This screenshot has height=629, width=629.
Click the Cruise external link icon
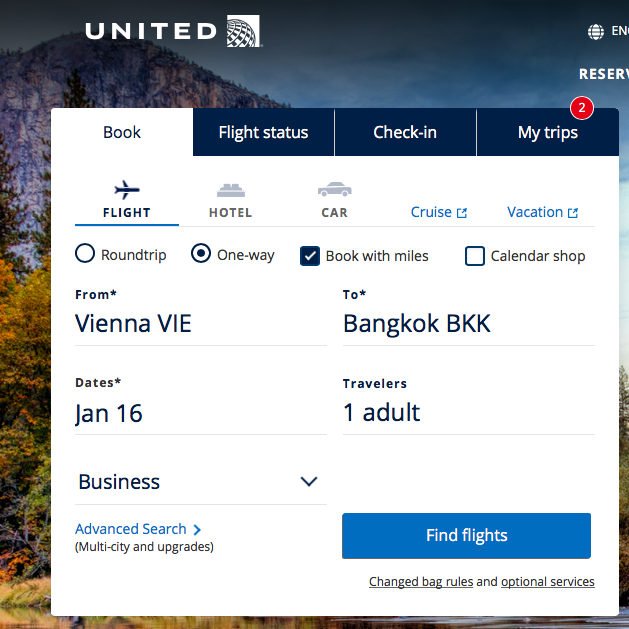click(x=462, y=213)
